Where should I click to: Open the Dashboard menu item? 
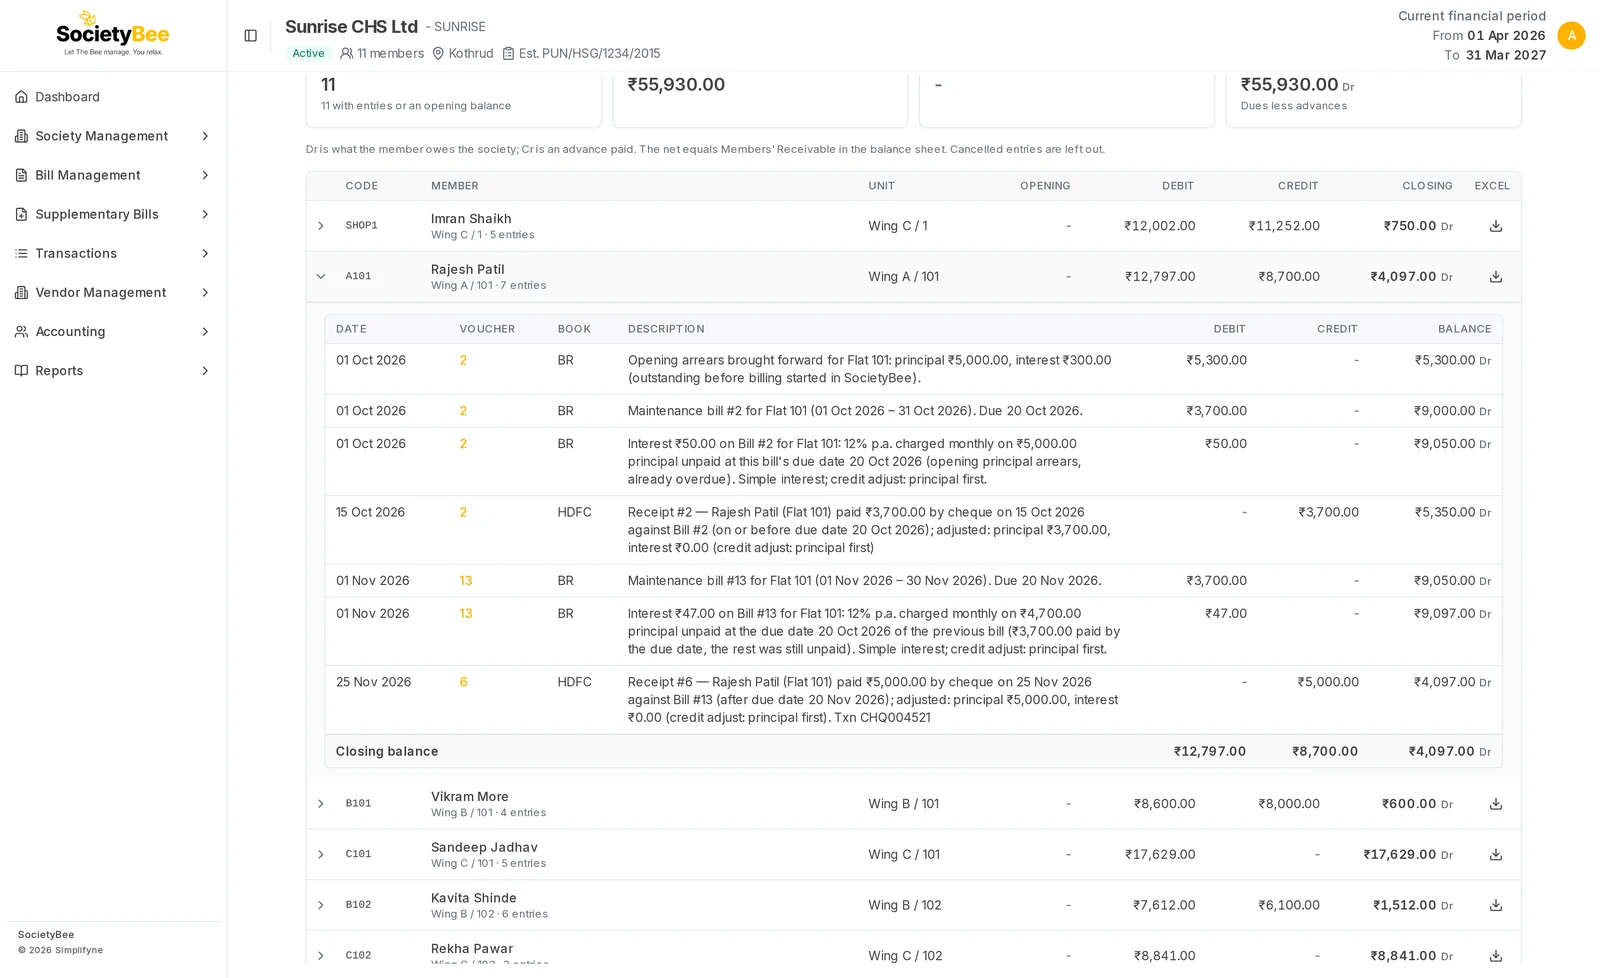point(113,97)
